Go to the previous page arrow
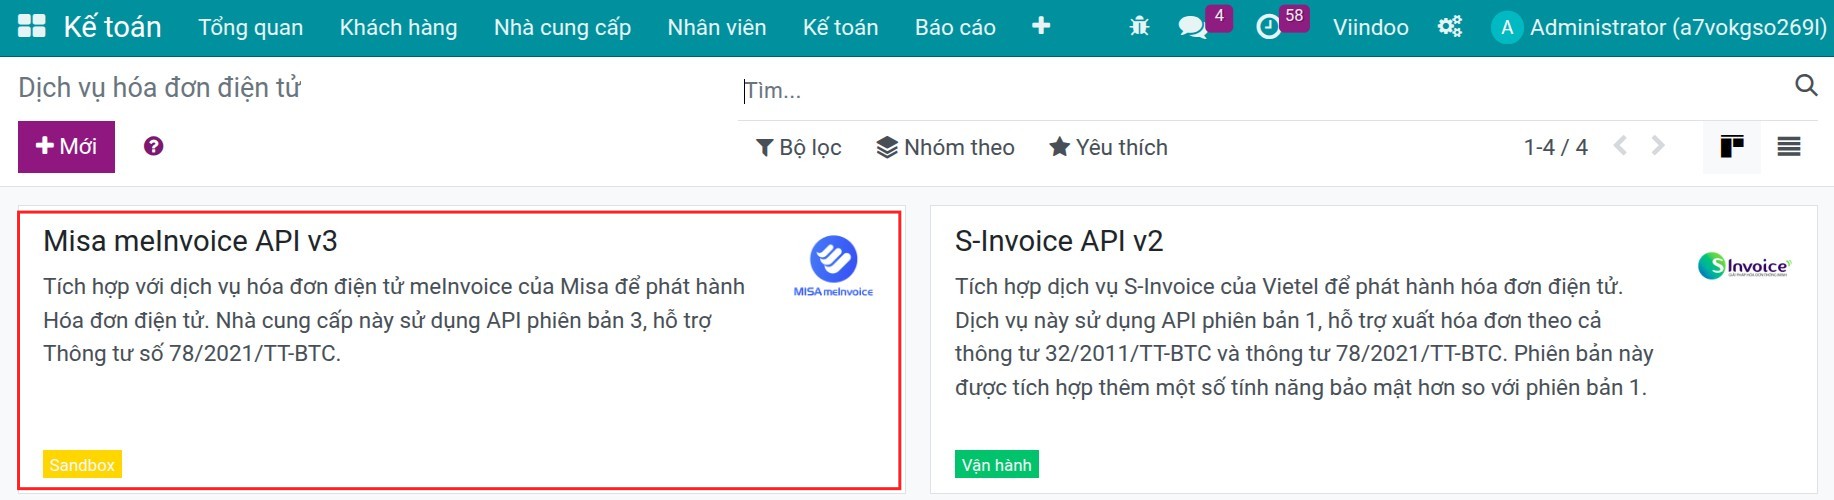The image size is (1834, 500). click(1620, 146)
